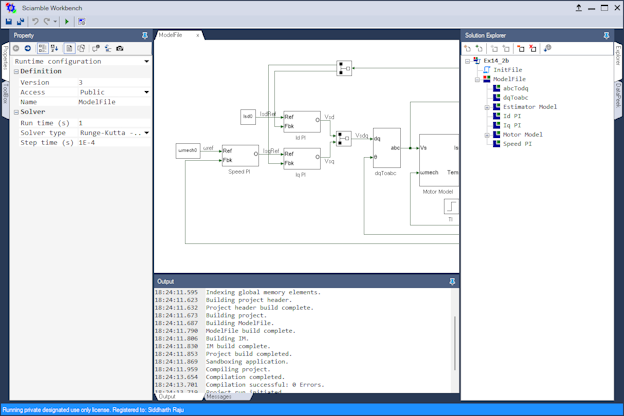Viewport: 624px width, 416px height.
Task: Toggle the Motor Model tree expander
Action: coord(487,135)
